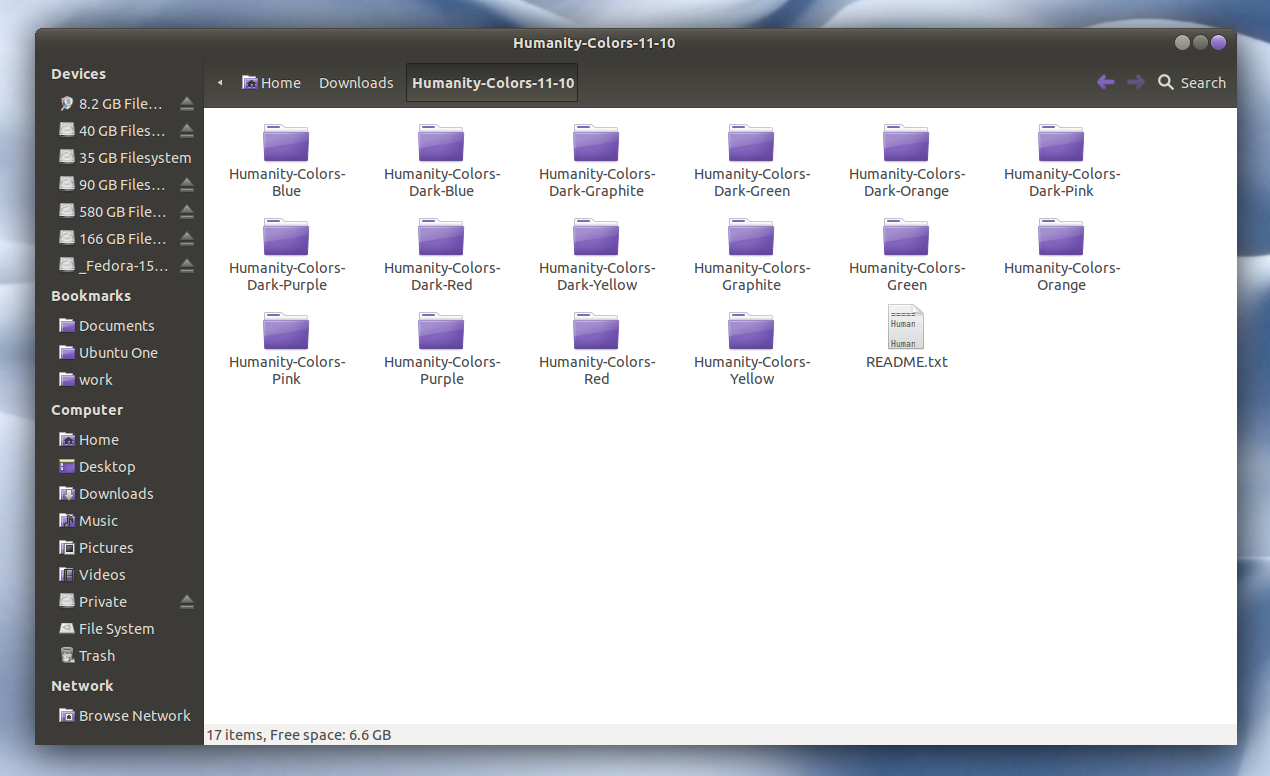Eject the 8.2 GB Filesystem device

[x=187, y=103]
